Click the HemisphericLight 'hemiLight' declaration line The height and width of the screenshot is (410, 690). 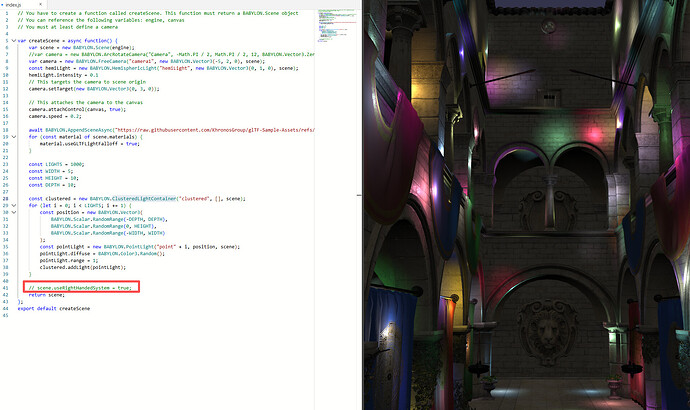pyautogui.click(x=164, y=68)
